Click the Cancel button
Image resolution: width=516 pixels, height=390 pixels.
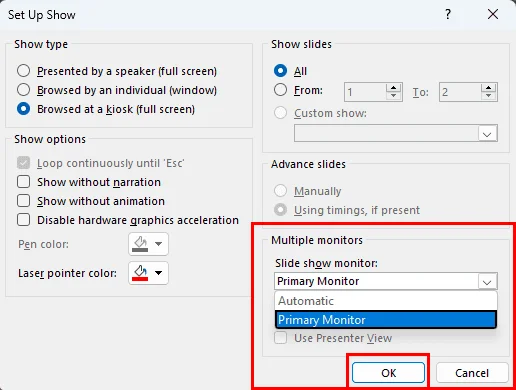pos(472,373)
